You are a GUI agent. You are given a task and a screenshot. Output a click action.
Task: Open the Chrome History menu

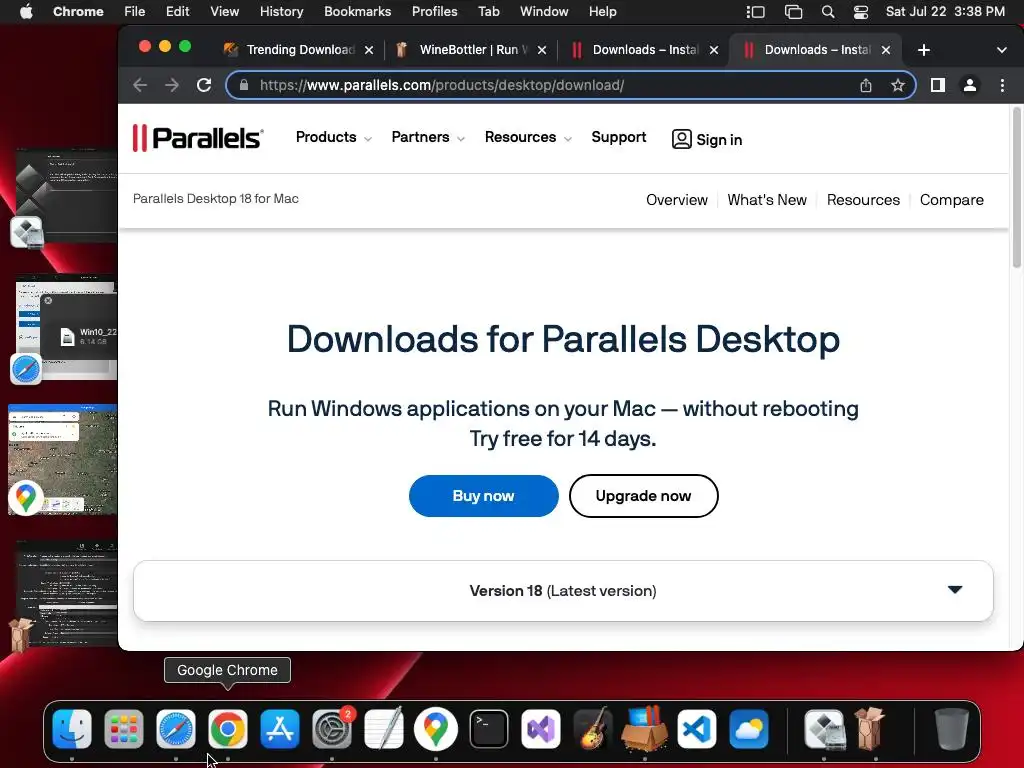(281, 12)
